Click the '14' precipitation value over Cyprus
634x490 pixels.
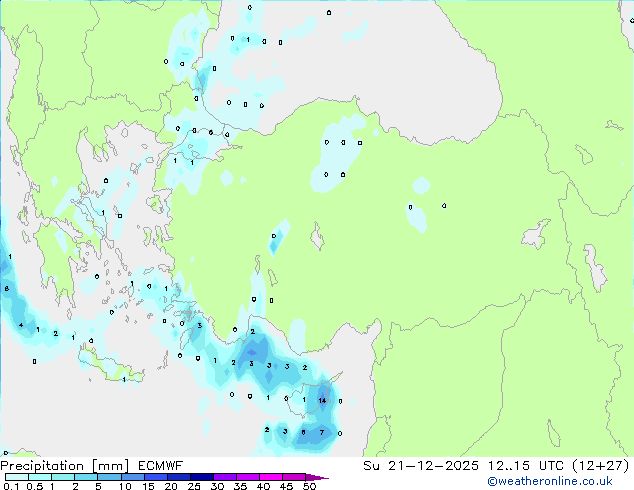tap(322, 401)
